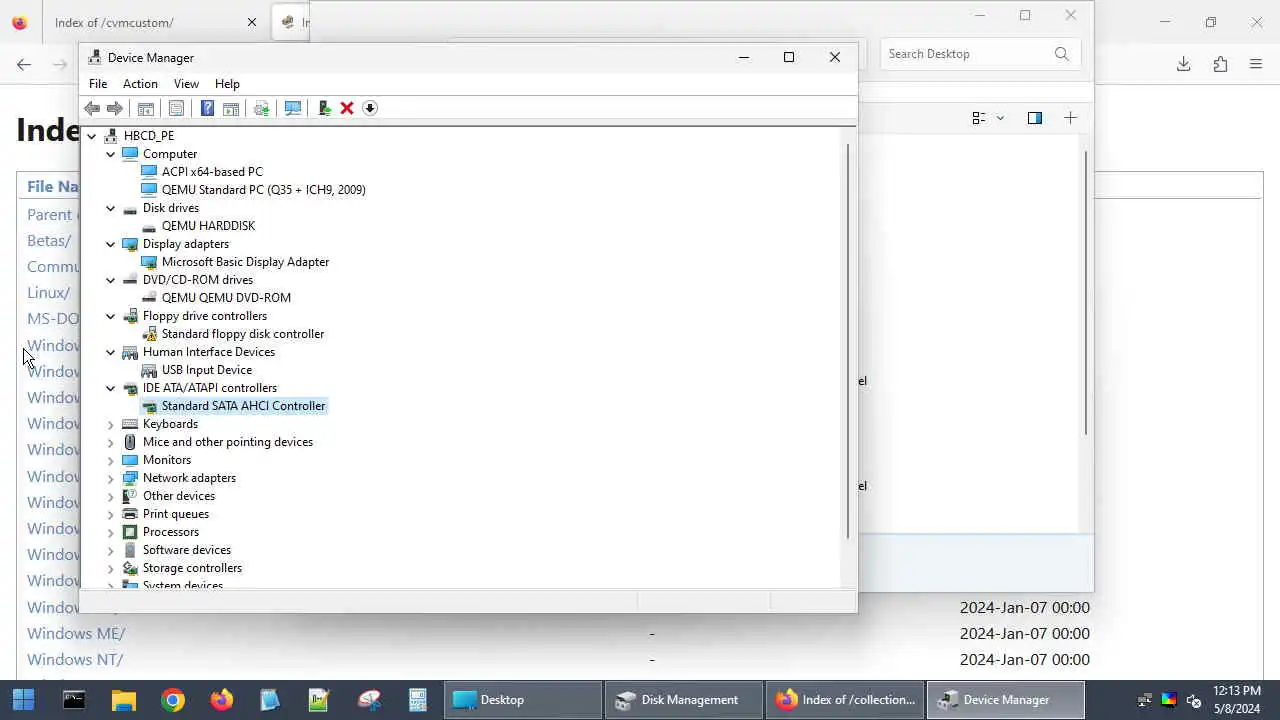The width and height of the screenshot is (1280, 720).
Task: Open the Windows Start button on taskbar
Action: pos(23,700)
